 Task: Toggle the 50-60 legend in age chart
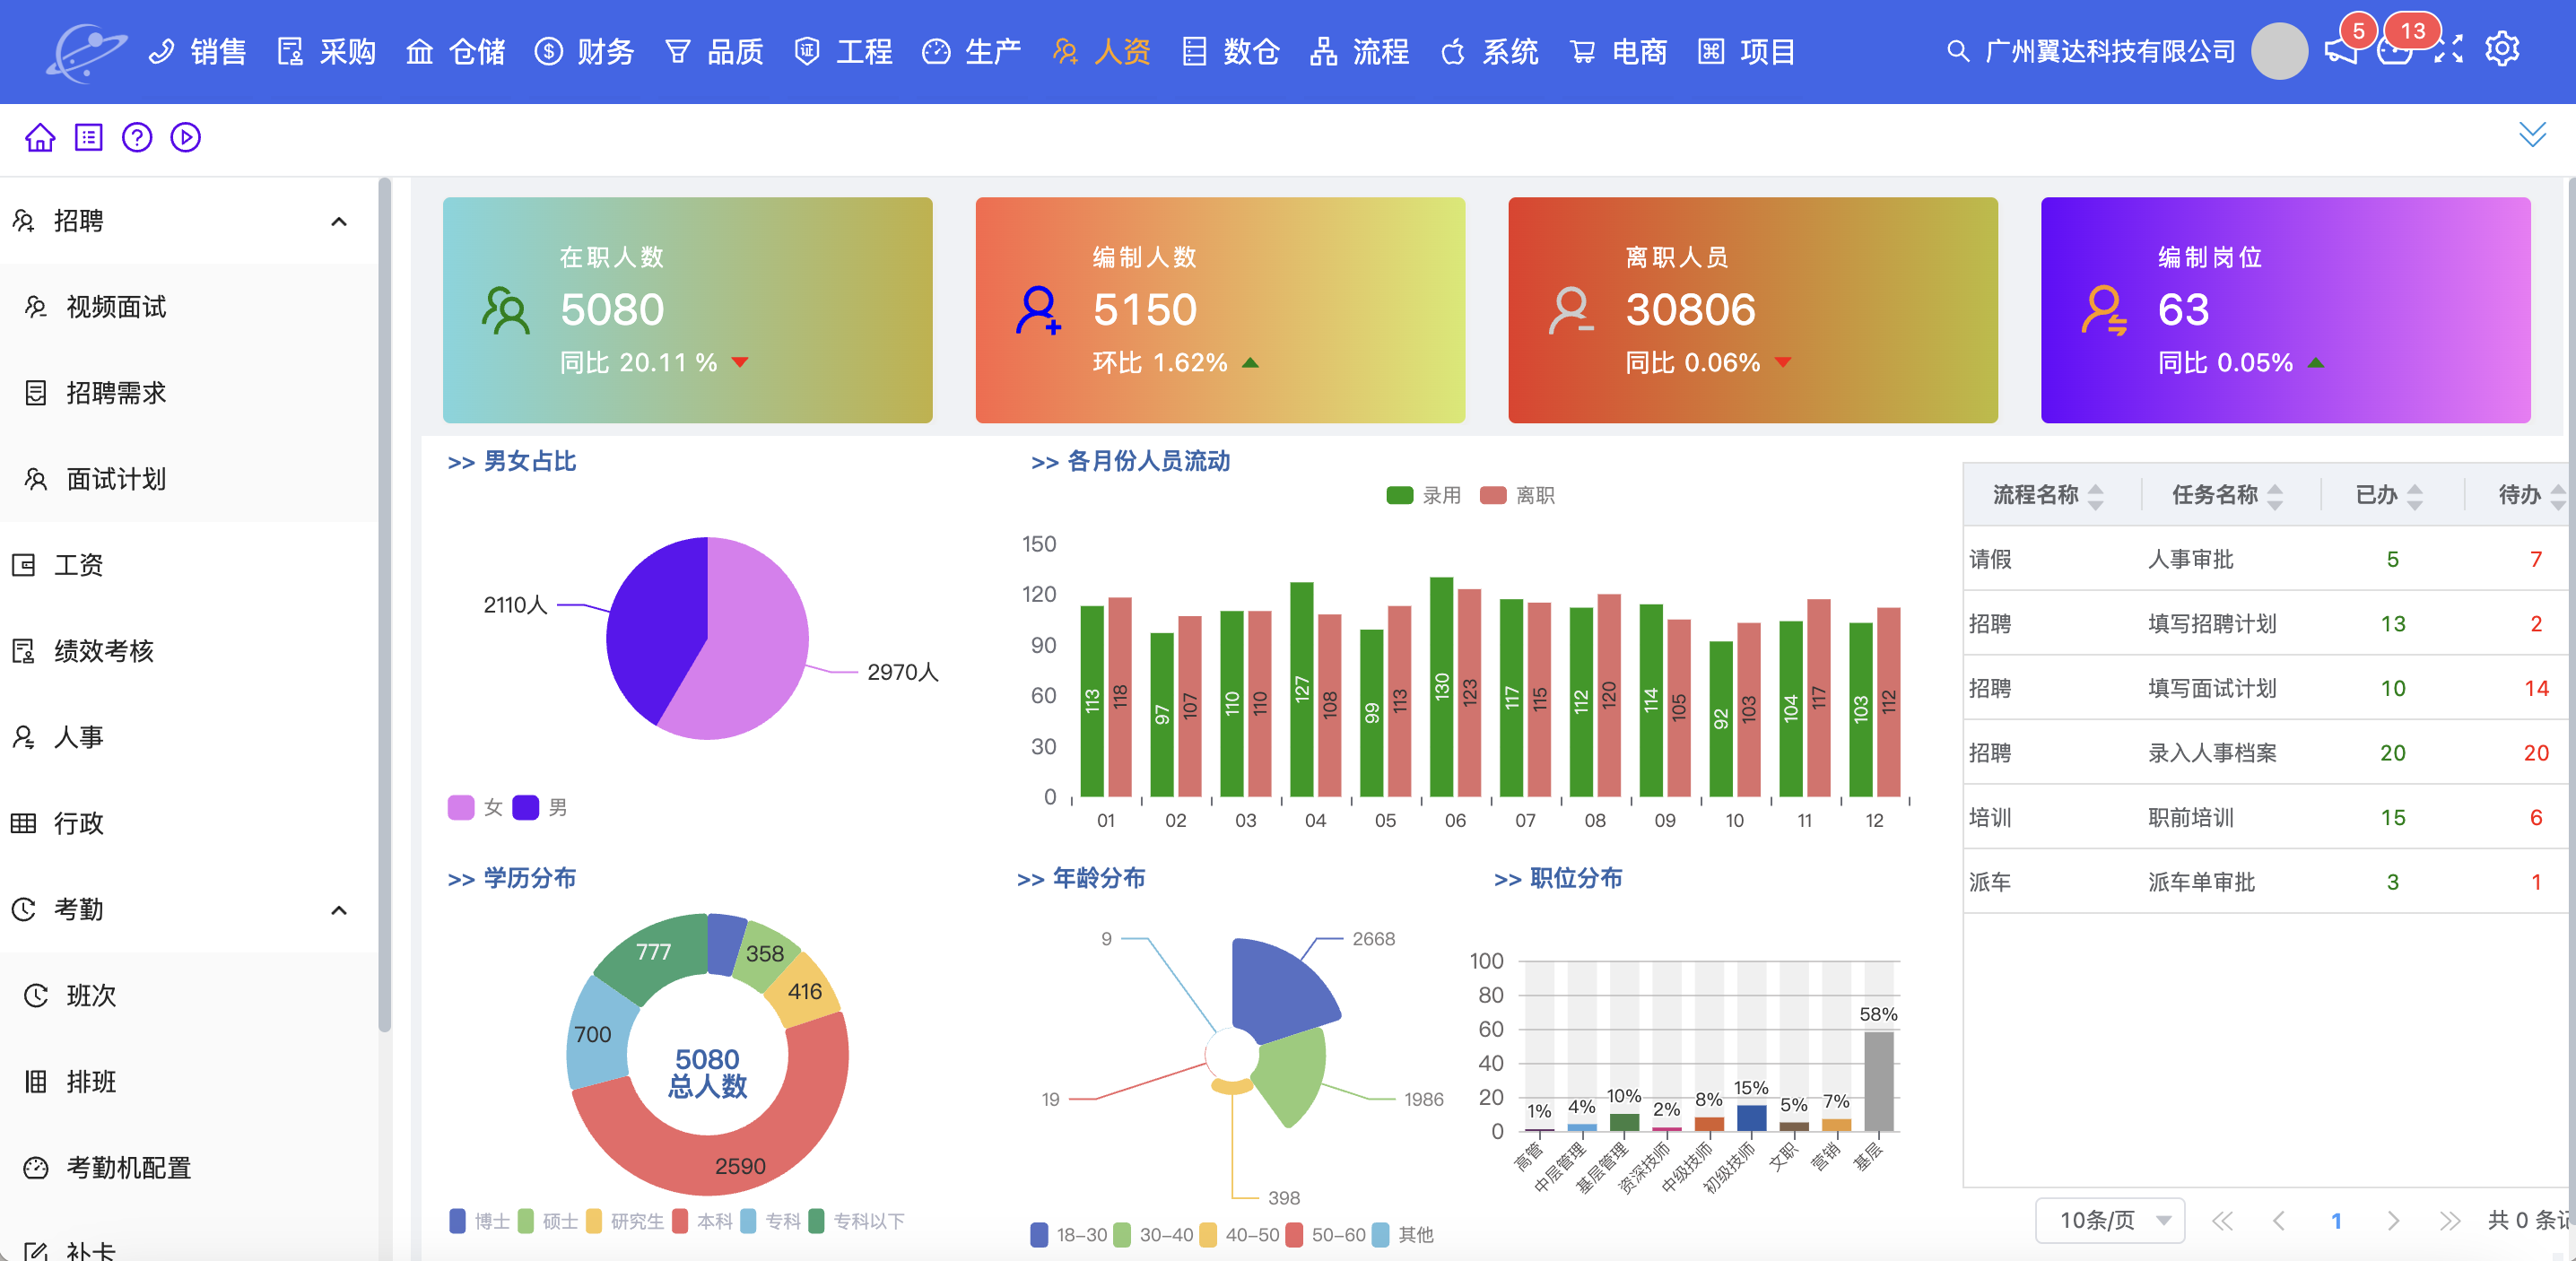1325,1235
